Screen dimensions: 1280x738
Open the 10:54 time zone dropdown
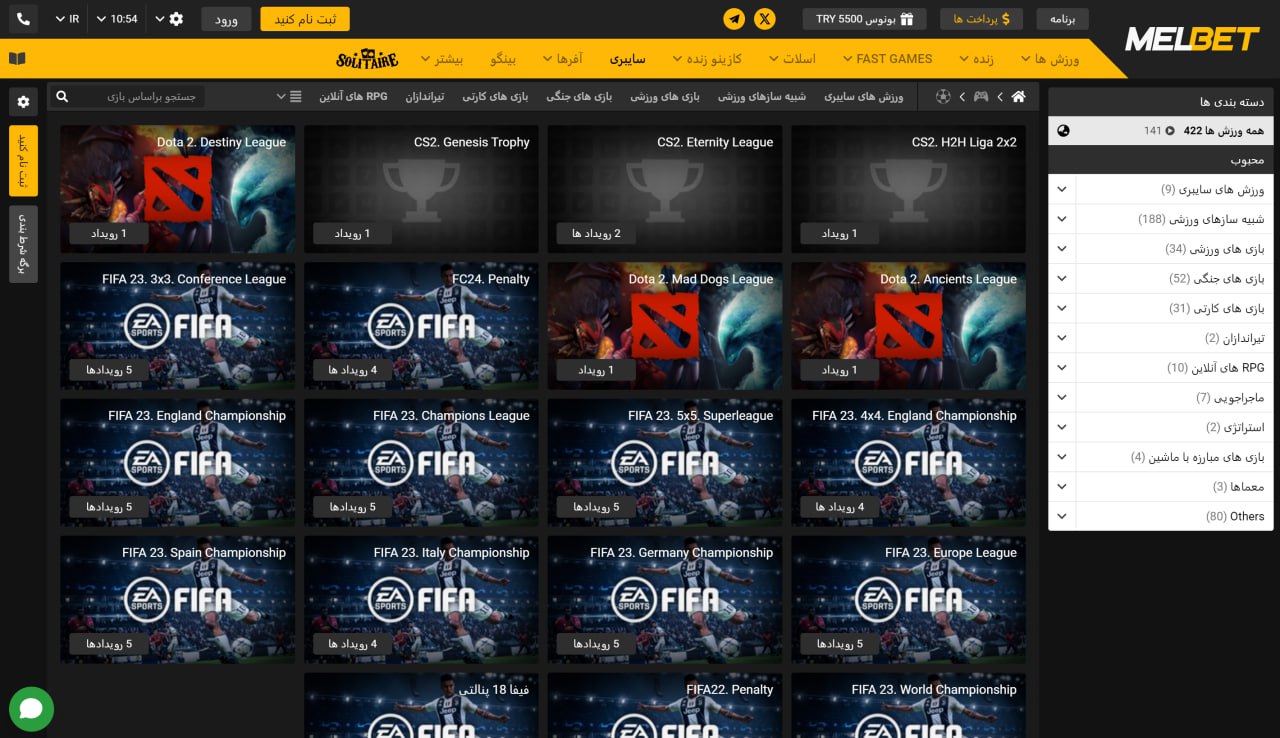tap(117, 19)
